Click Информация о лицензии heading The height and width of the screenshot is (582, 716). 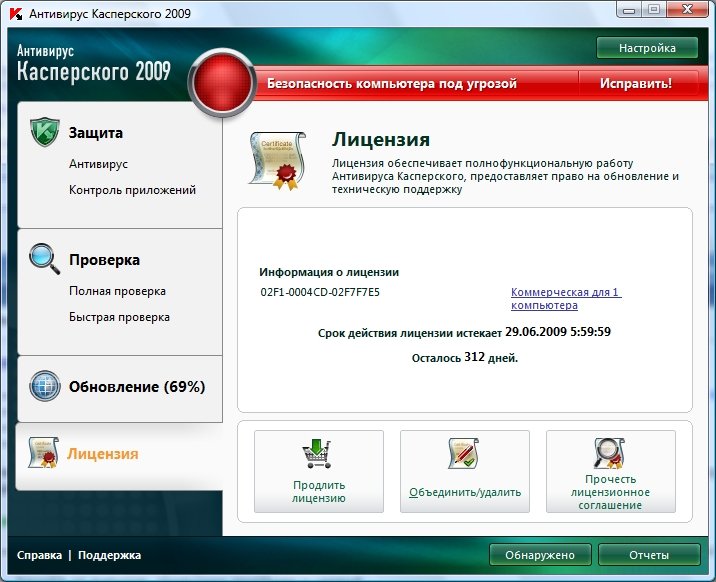(329, 272)
